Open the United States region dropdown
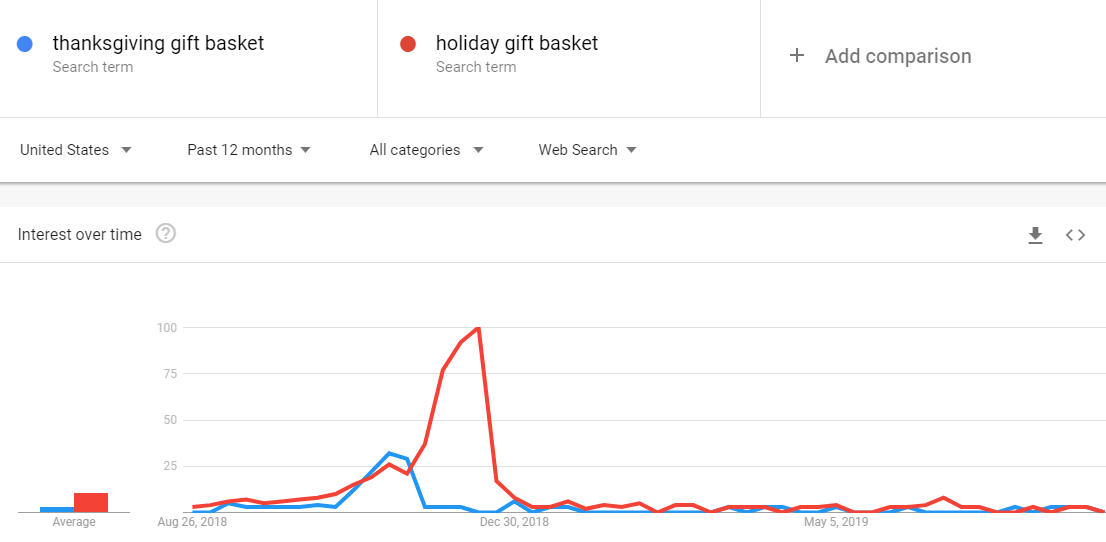This screenshot has height=542, width=1106. point(76,150)
